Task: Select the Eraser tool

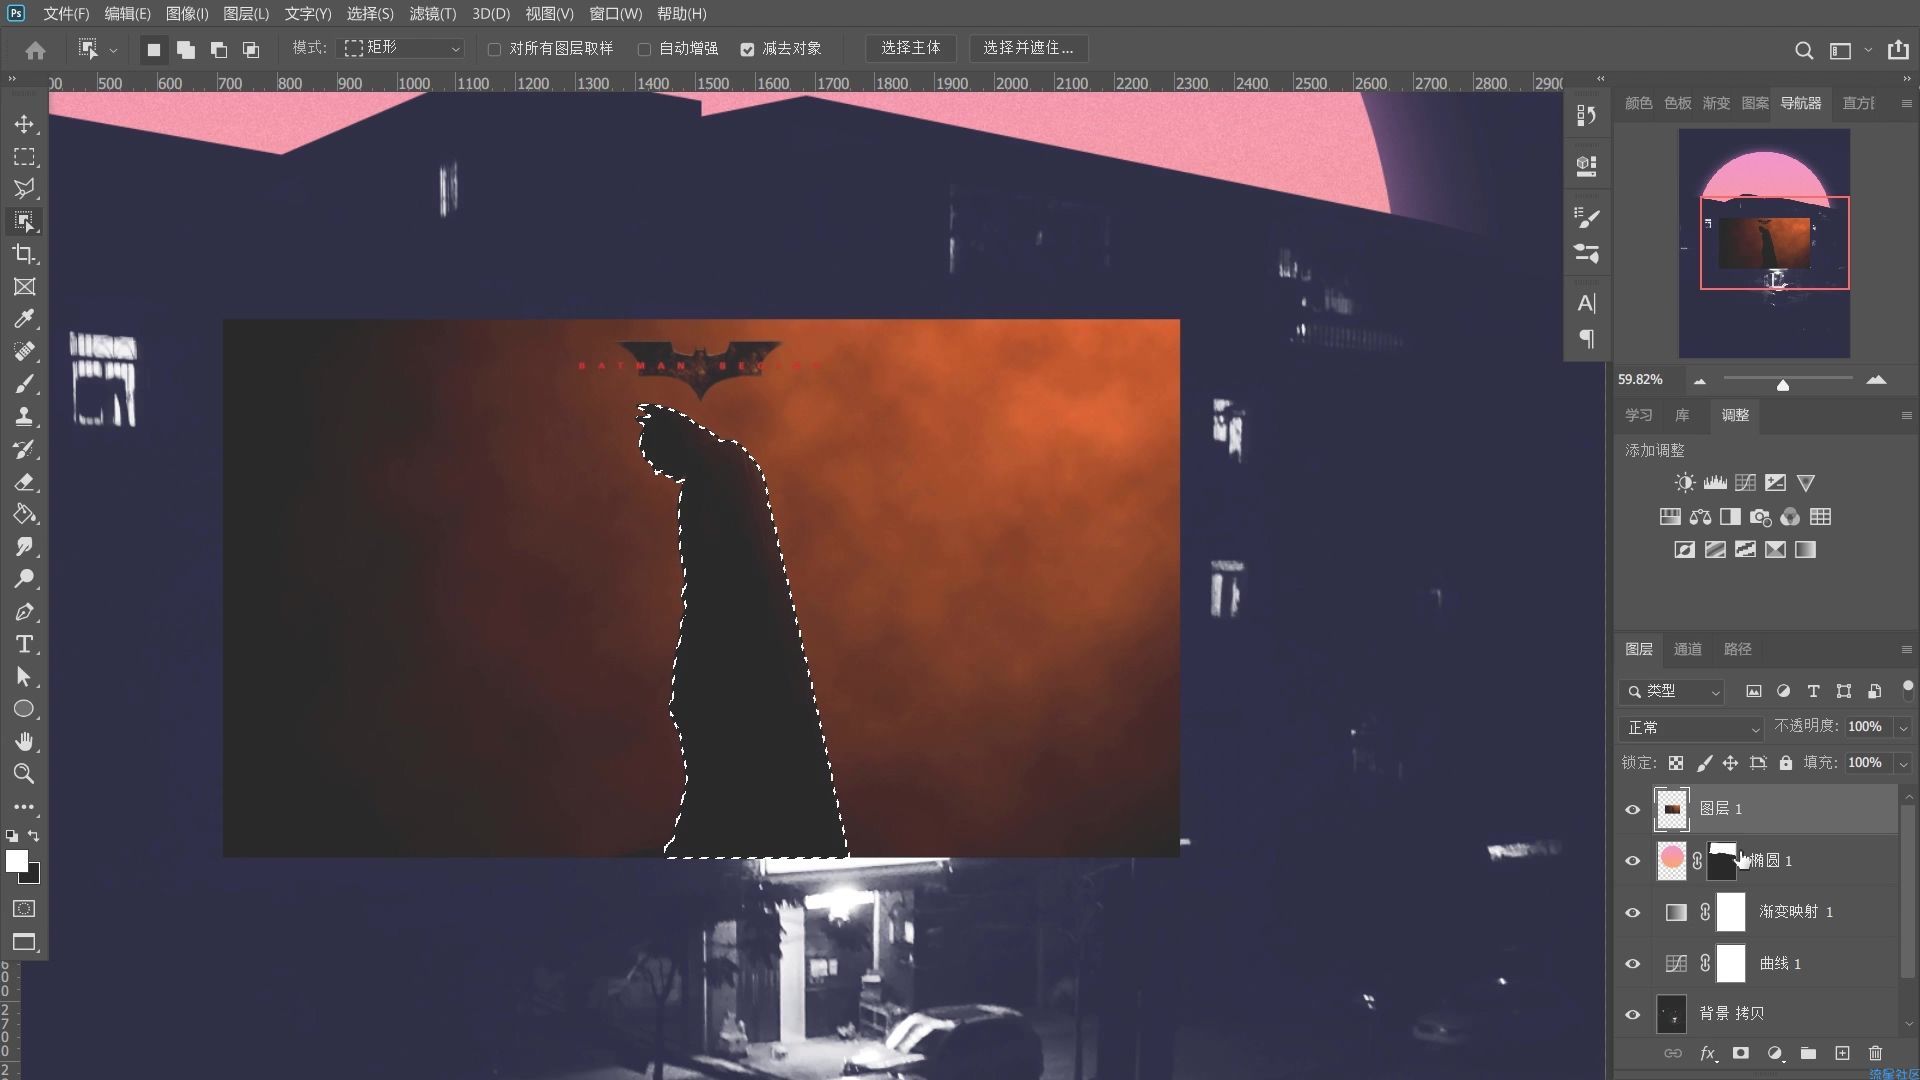Action: [x=24, y=482]
